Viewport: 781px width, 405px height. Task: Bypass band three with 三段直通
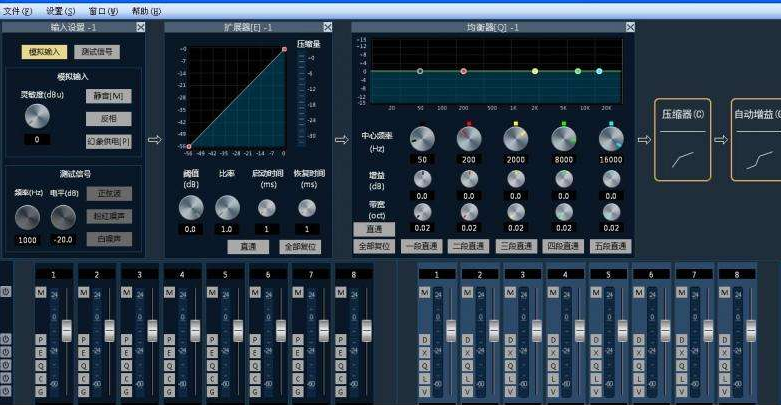click(x=516, y=247)
